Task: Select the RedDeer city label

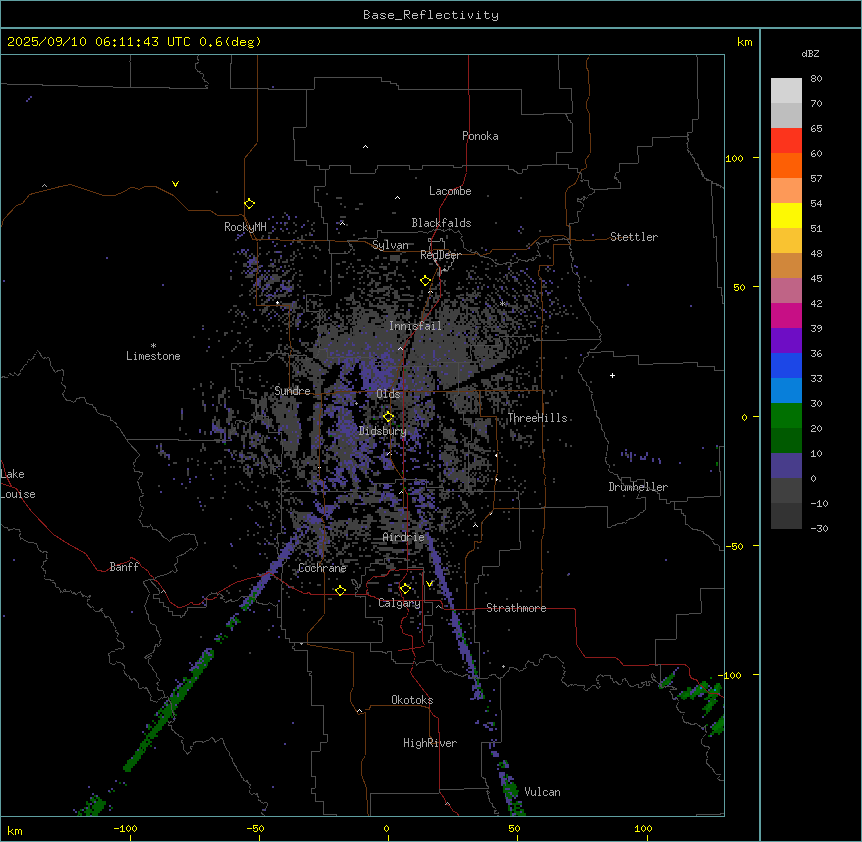Action: pos(440,255)
